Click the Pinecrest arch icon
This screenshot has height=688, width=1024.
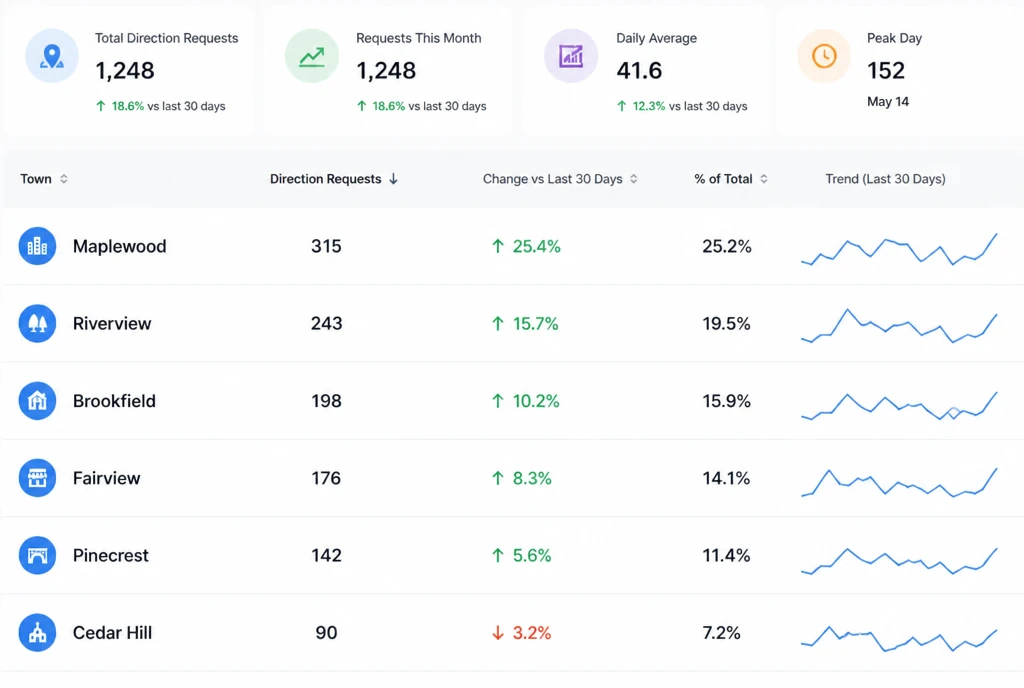point(37,555)
